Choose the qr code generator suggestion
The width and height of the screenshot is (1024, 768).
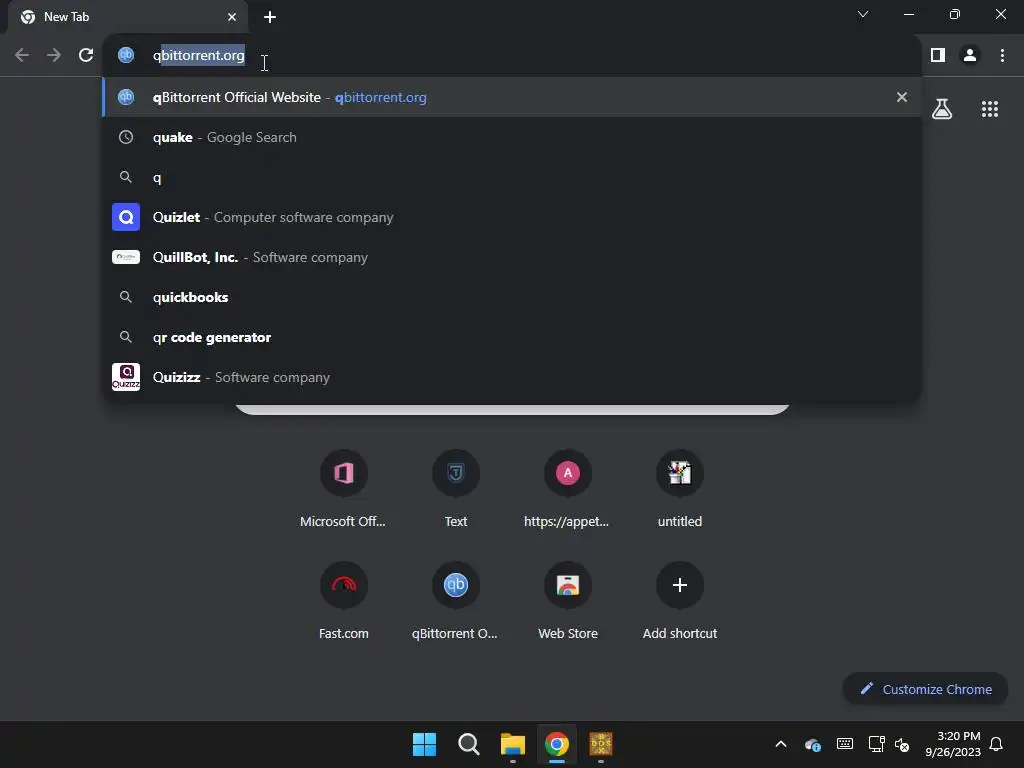pyautogui.click(x=512, y=338)
